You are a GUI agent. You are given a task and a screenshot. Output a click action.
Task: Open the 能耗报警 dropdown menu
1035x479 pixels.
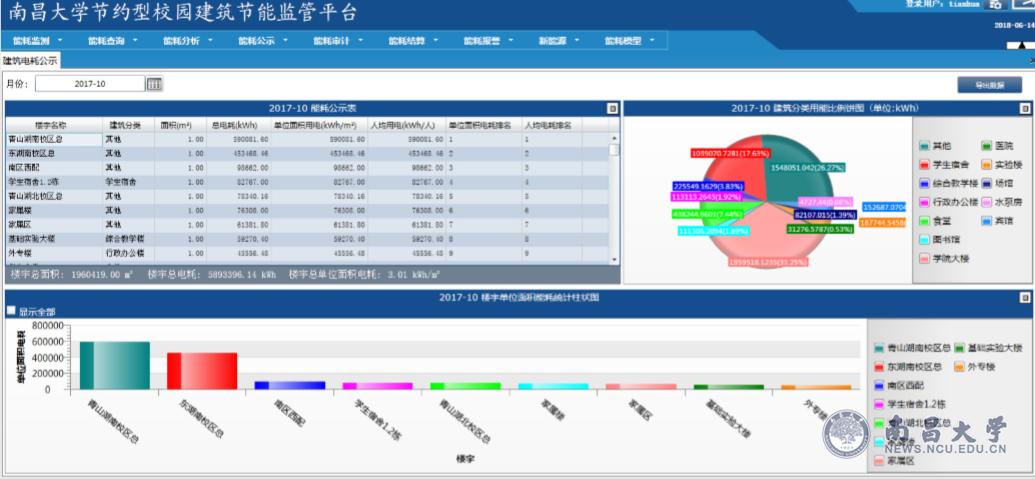coord(488,41)
